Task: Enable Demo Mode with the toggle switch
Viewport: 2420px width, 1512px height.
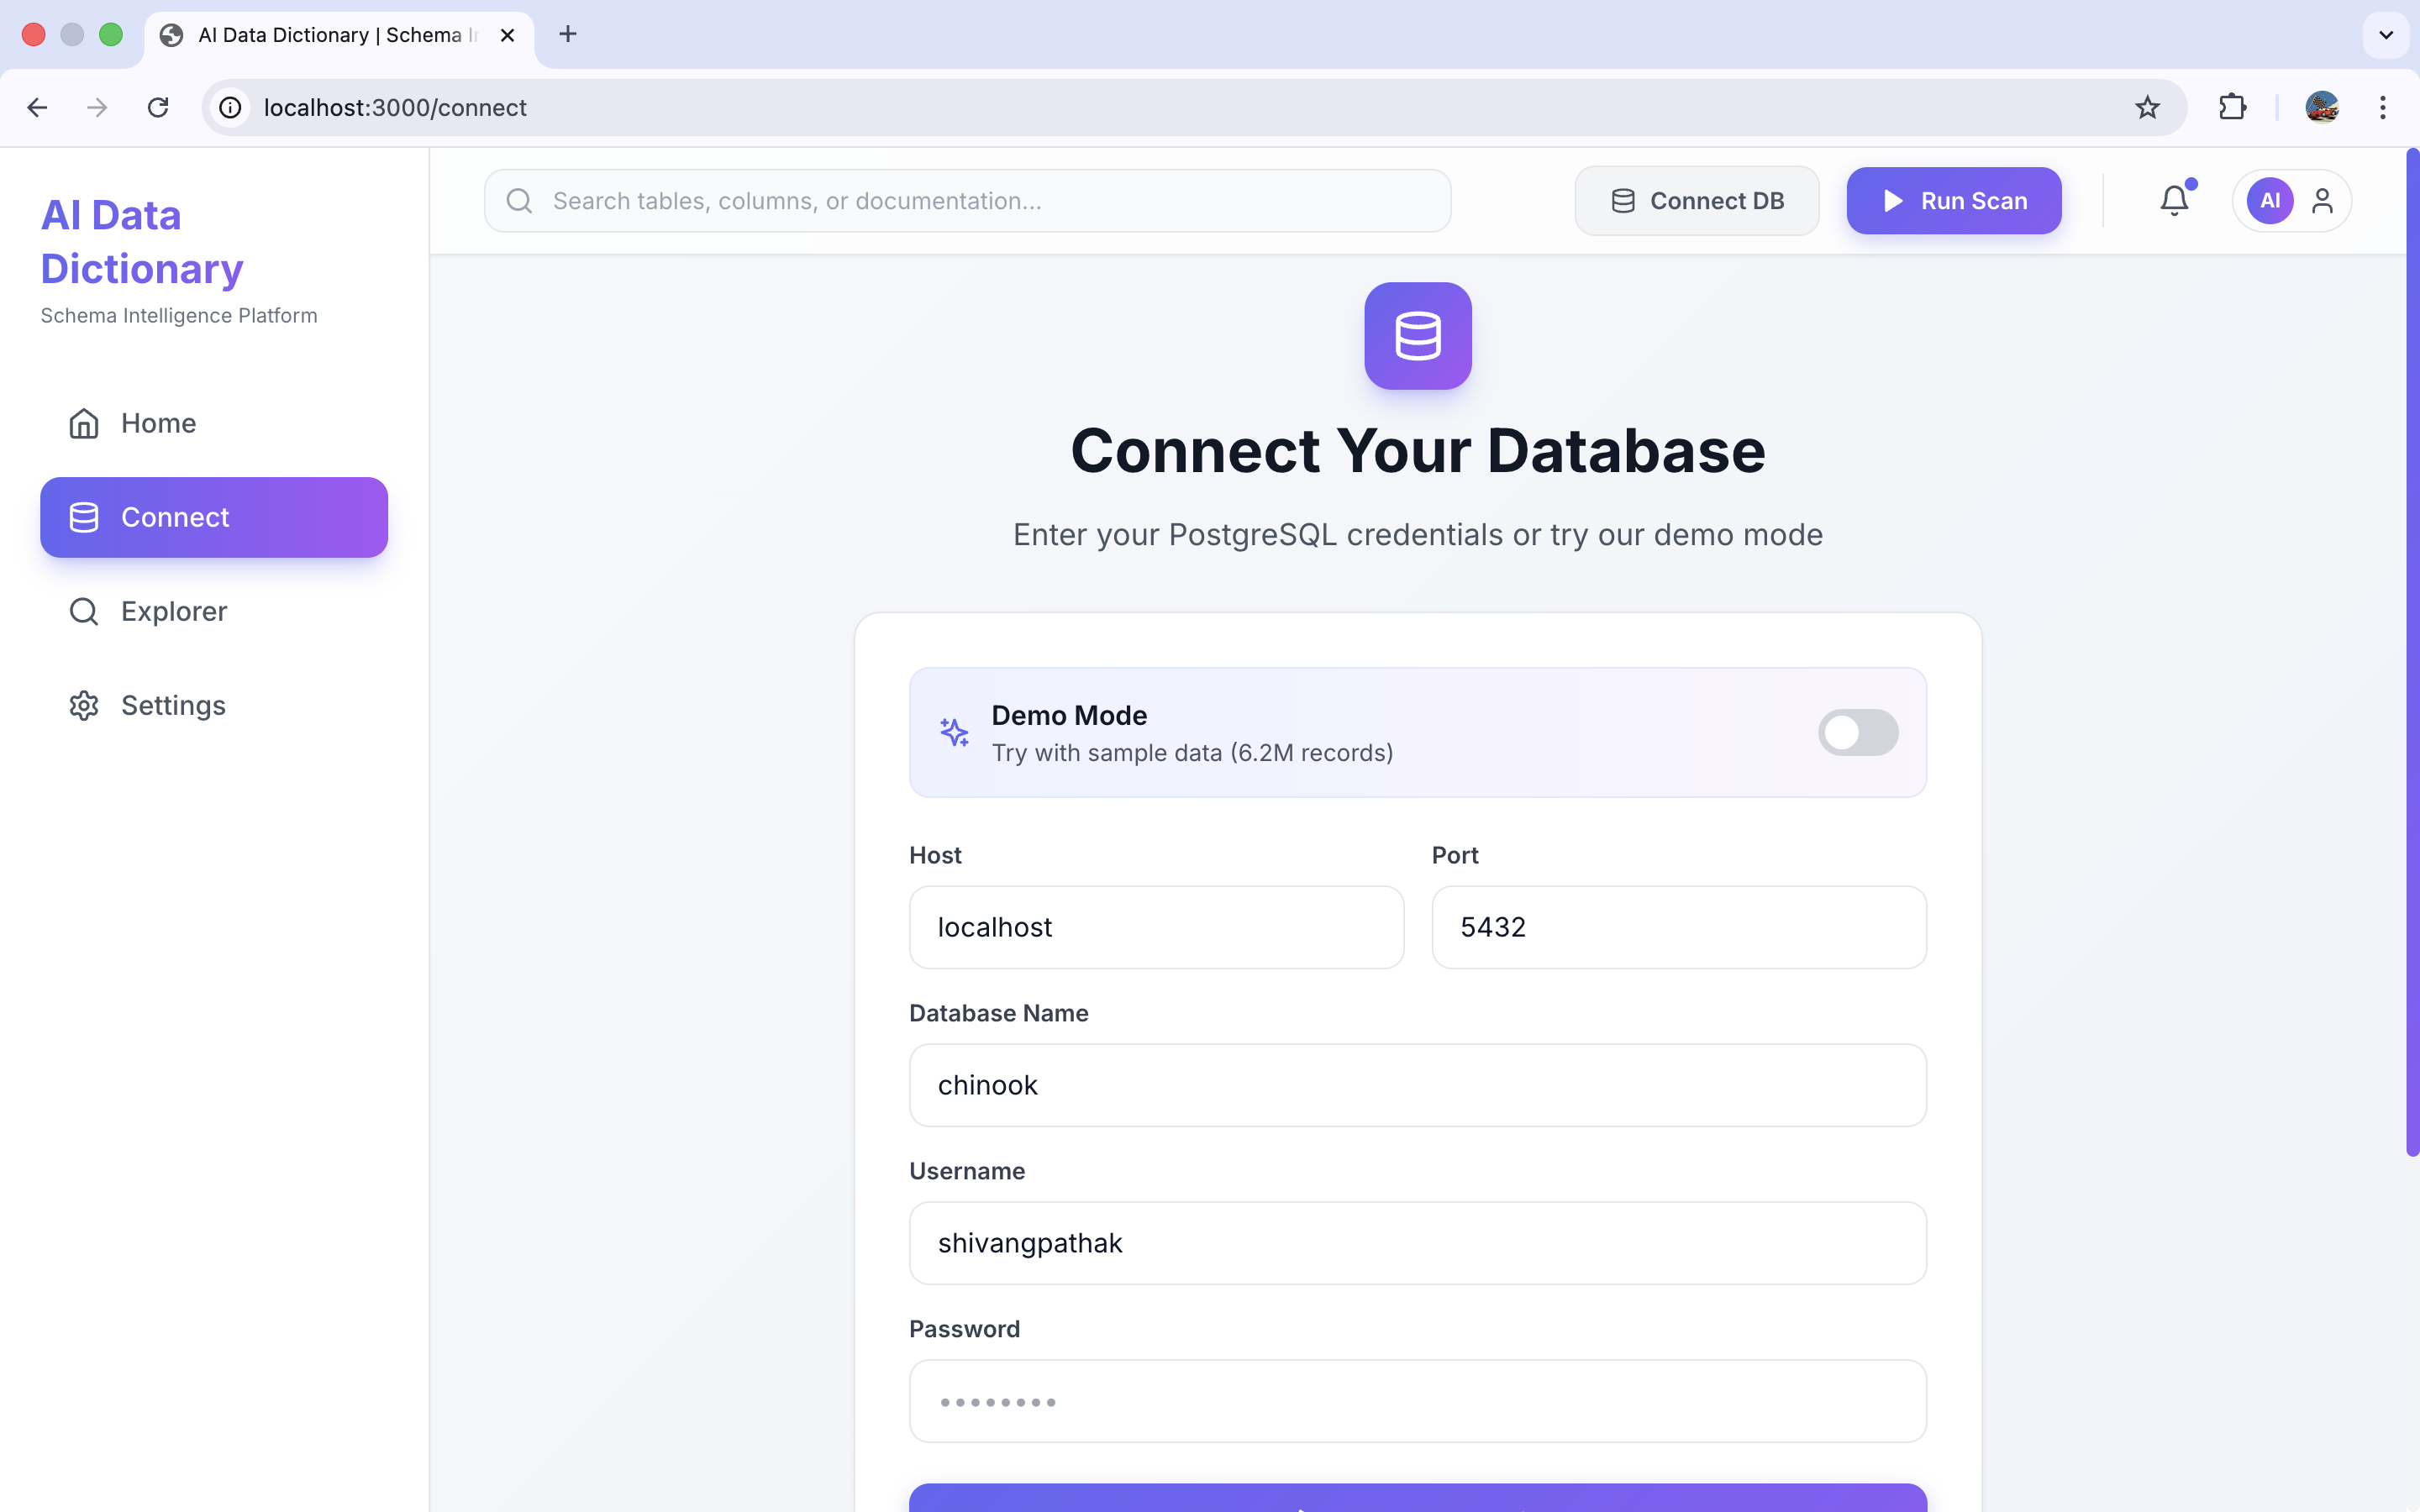Action: pyautogui.click(x=1857, y=732)
